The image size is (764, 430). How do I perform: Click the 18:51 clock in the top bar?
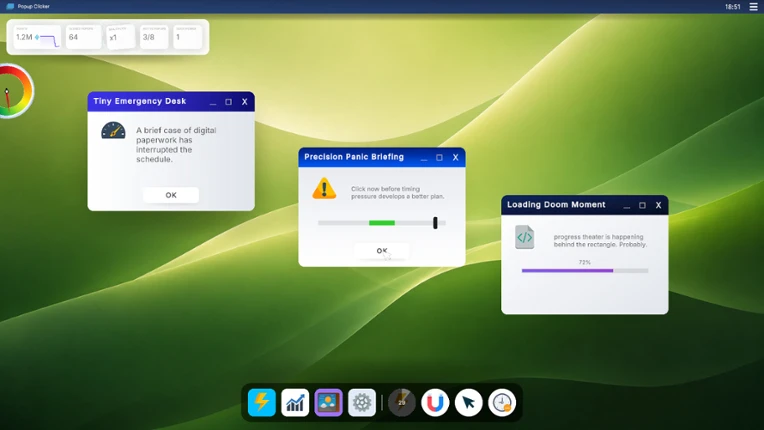pos(733,7)
